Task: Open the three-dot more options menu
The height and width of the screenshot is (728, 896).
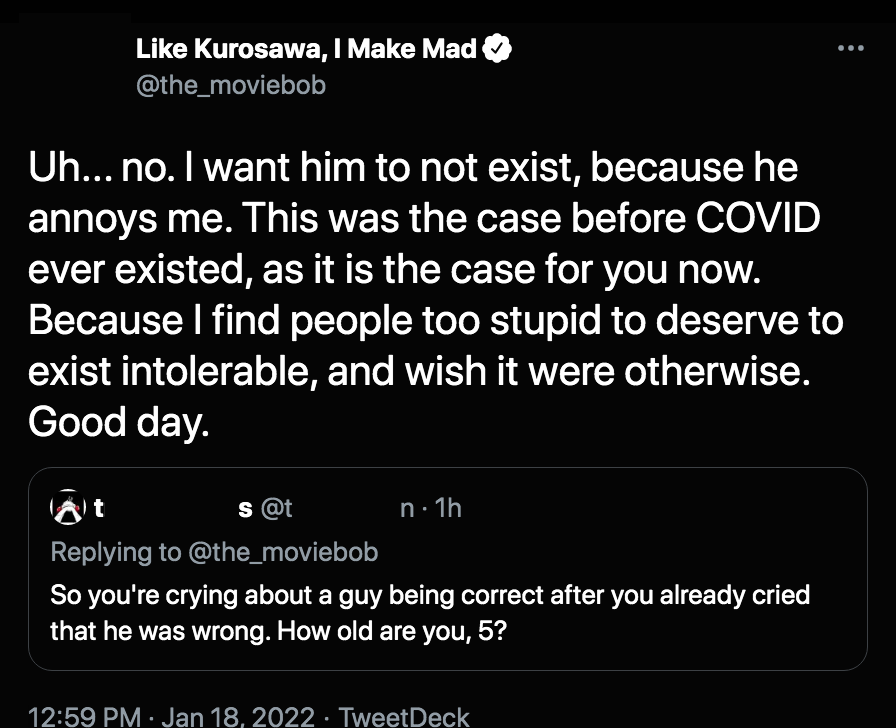Action: click(x=850, y=49)
